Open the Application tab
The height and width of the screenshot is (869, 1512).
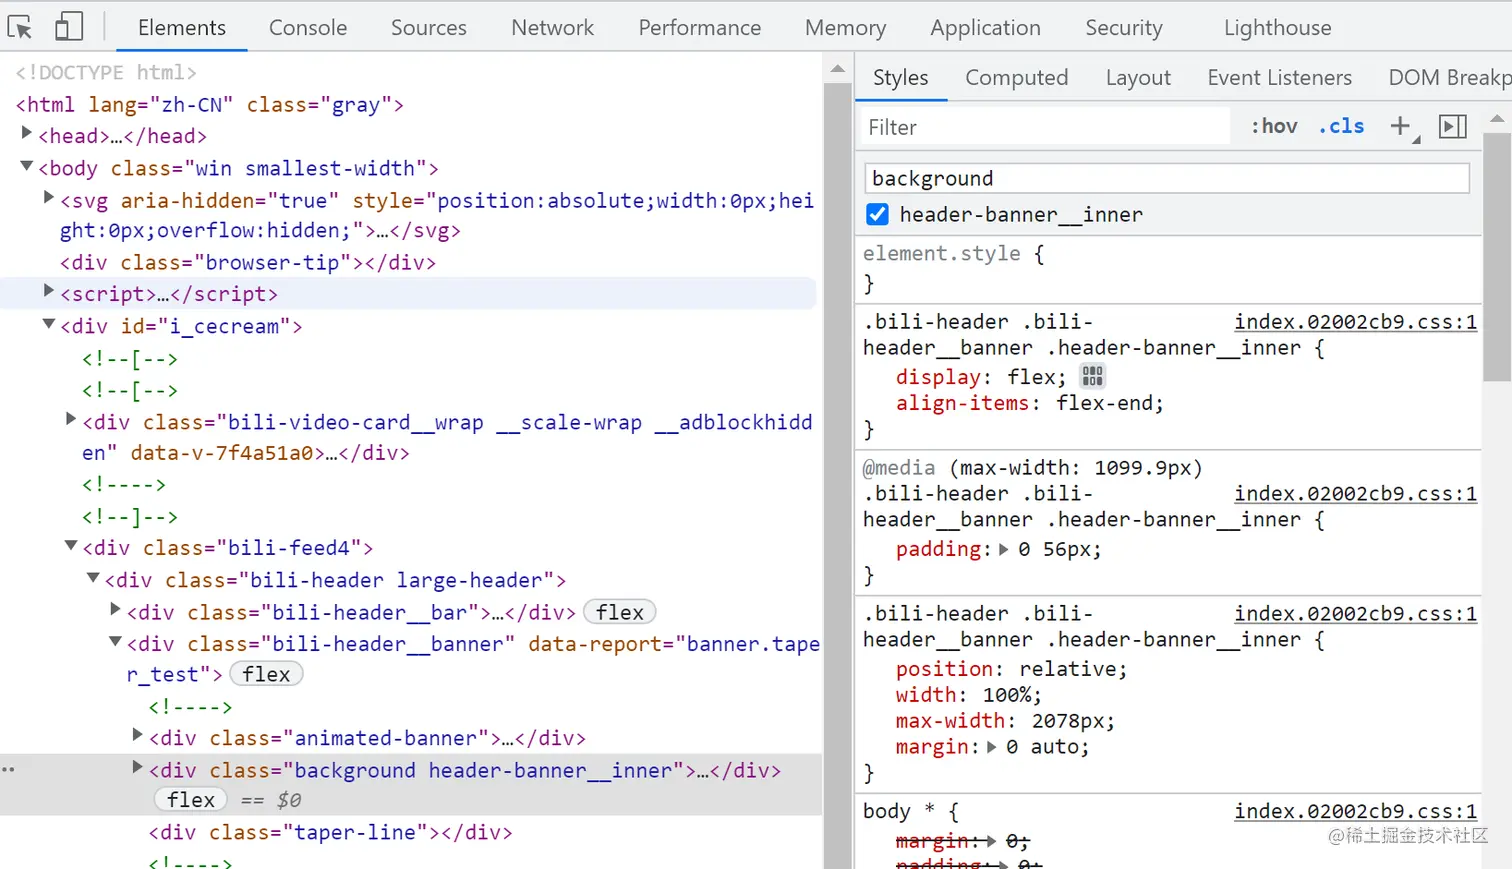coord(986,28)
